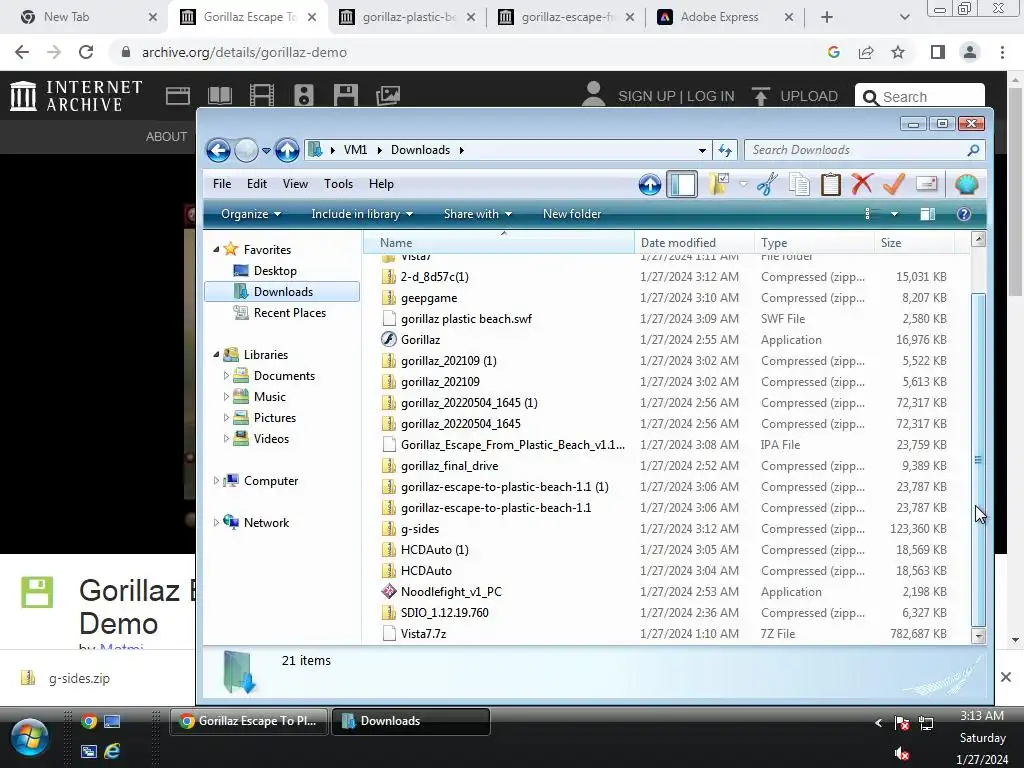Click the muted volume tray icon

[902, 753]
